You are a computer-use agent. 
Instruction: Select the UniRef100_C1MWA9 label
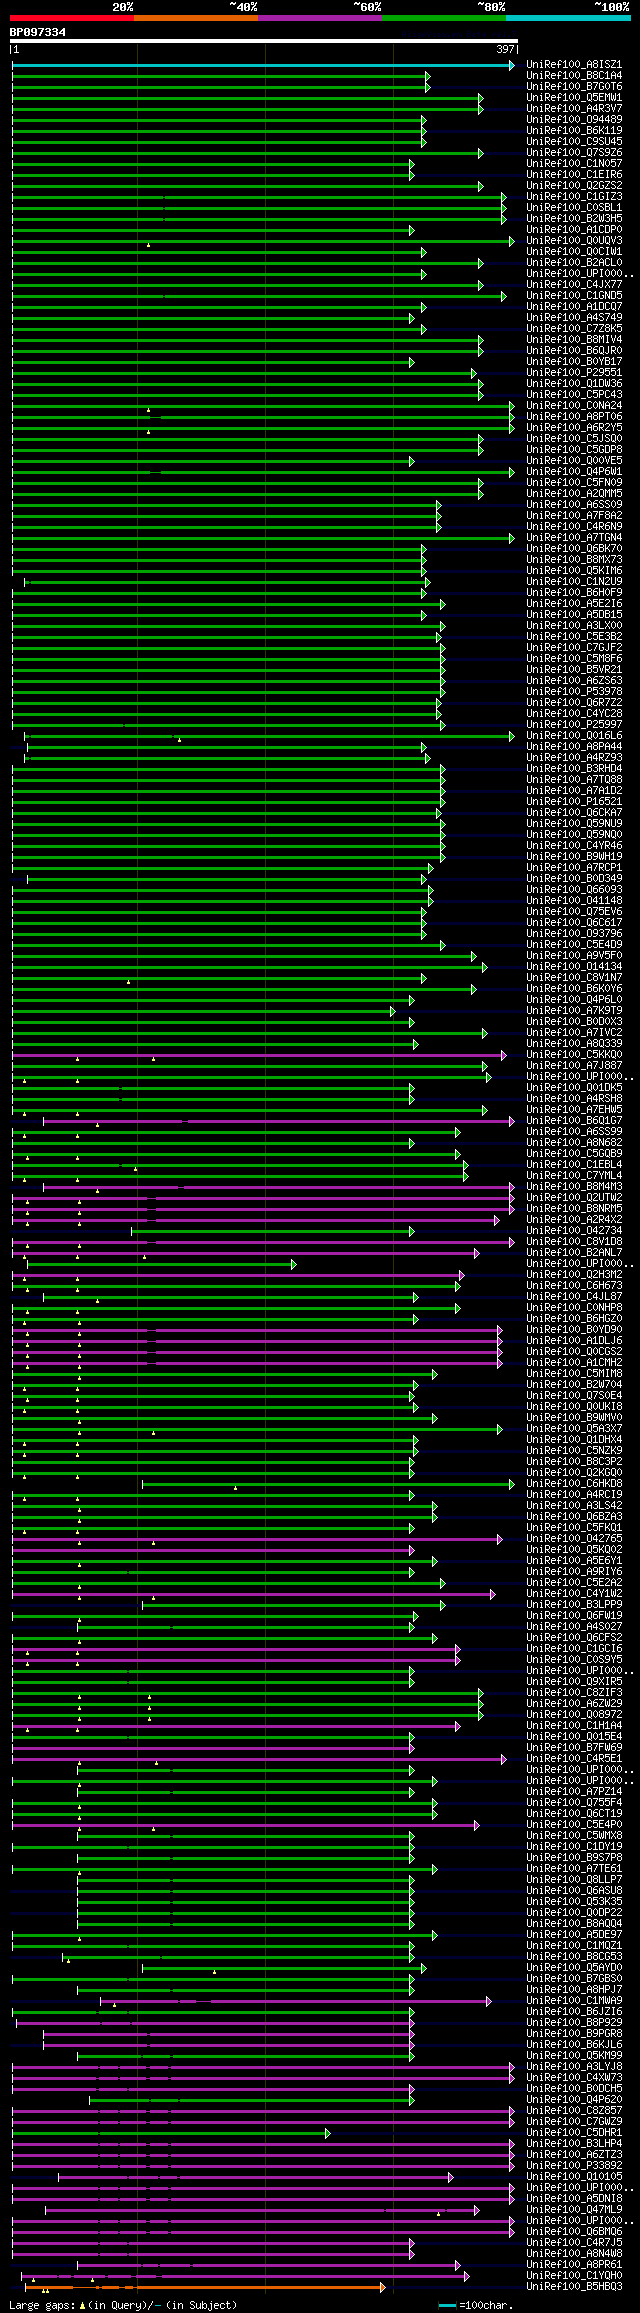click(574, 2001)
